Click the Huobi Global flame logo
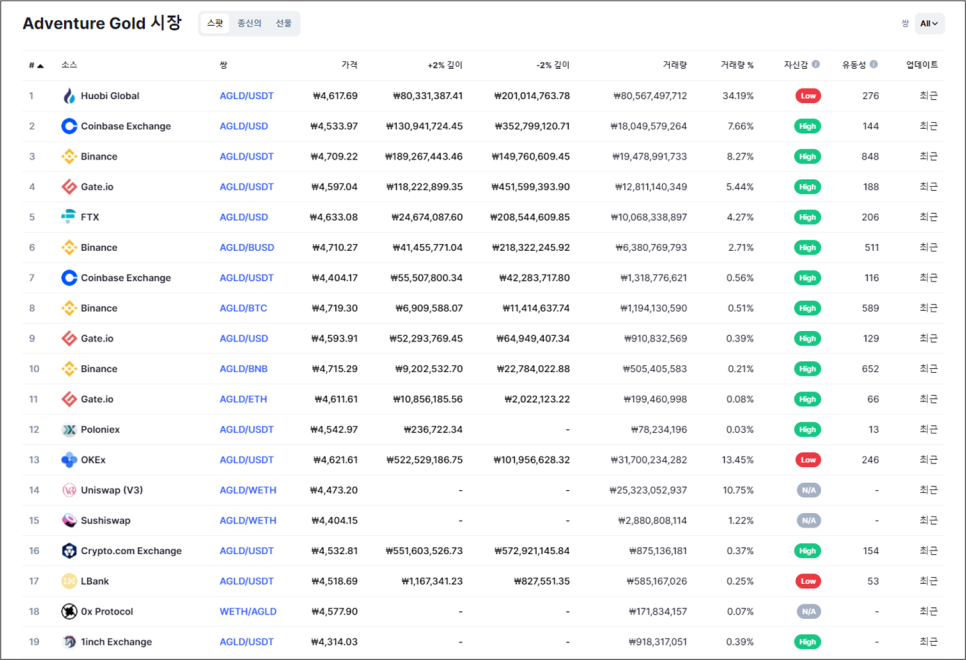966x660 pixels. click(69, 96)
